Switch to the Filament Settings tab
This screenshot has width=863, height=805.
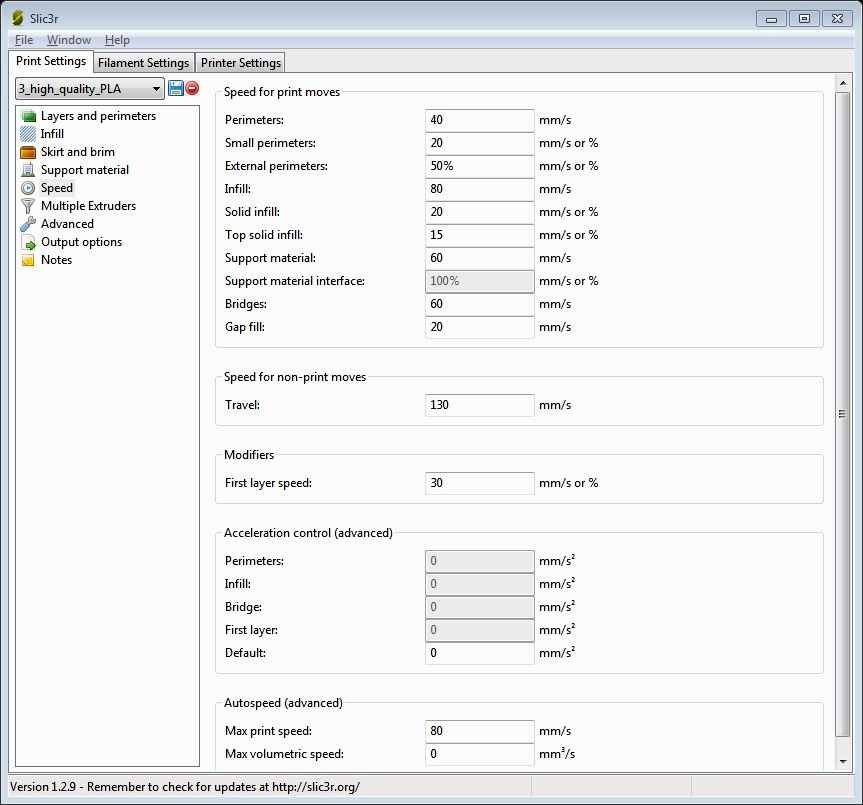[143, 63]
